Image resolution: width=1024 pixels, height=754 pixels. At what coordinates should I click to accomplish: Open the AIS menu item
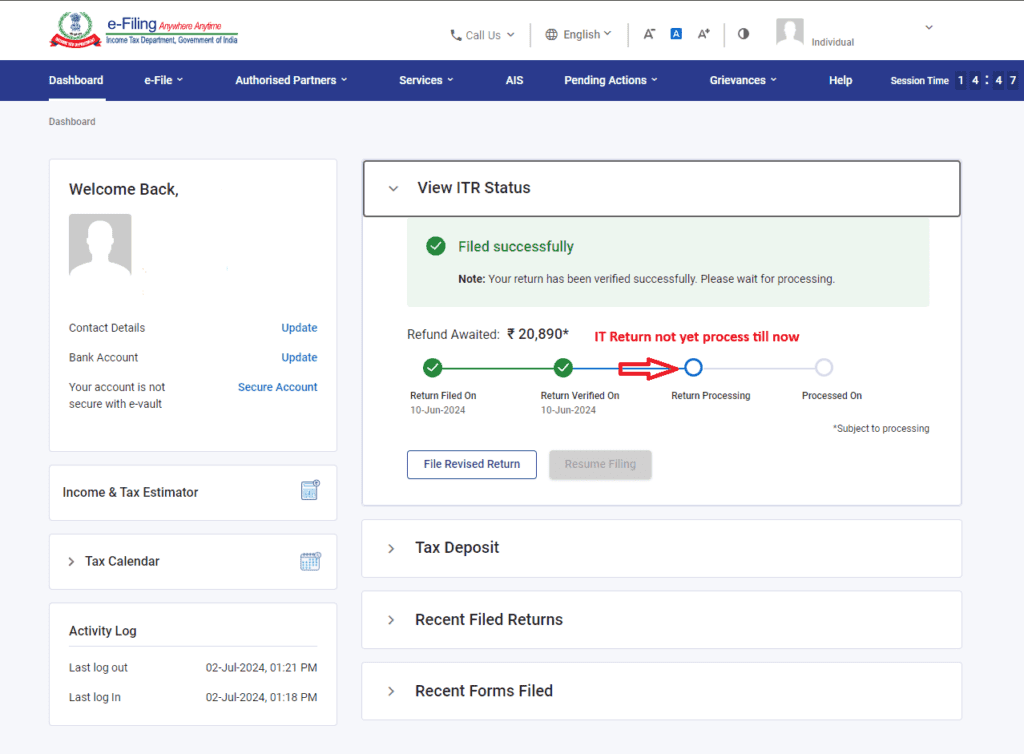(514, 80)
